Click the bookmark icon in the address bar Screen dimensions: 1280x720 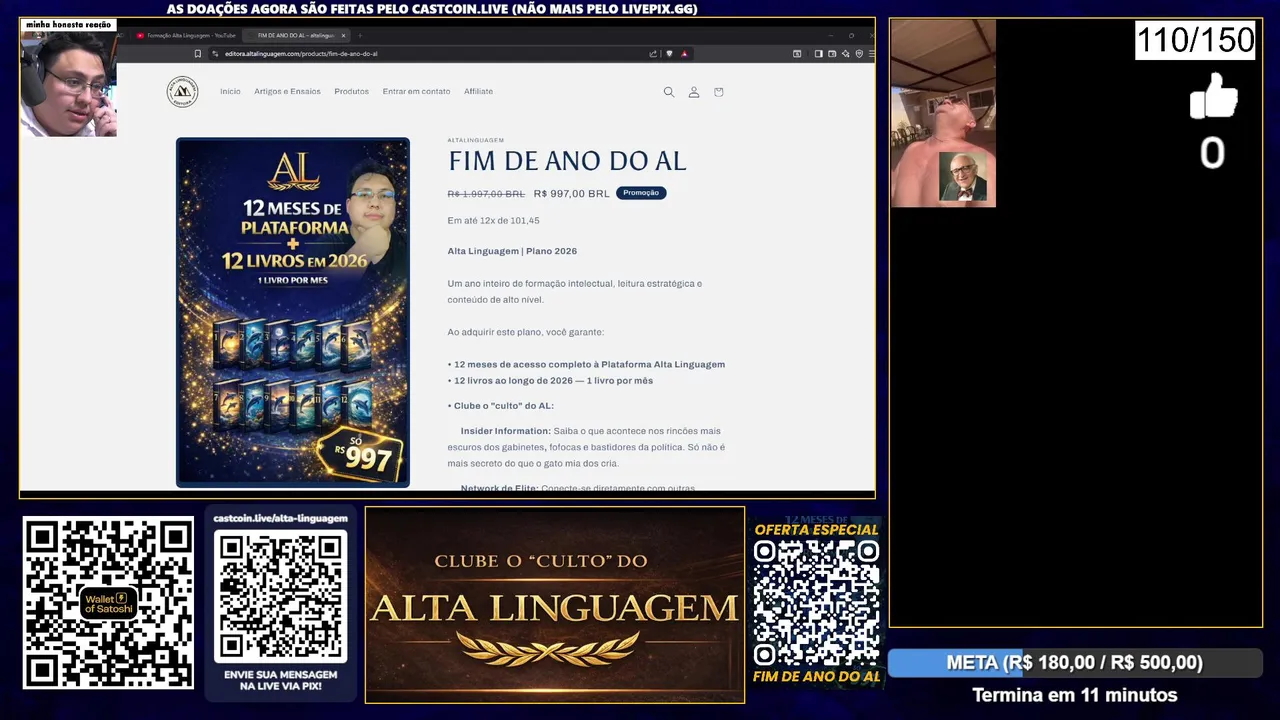197,53
